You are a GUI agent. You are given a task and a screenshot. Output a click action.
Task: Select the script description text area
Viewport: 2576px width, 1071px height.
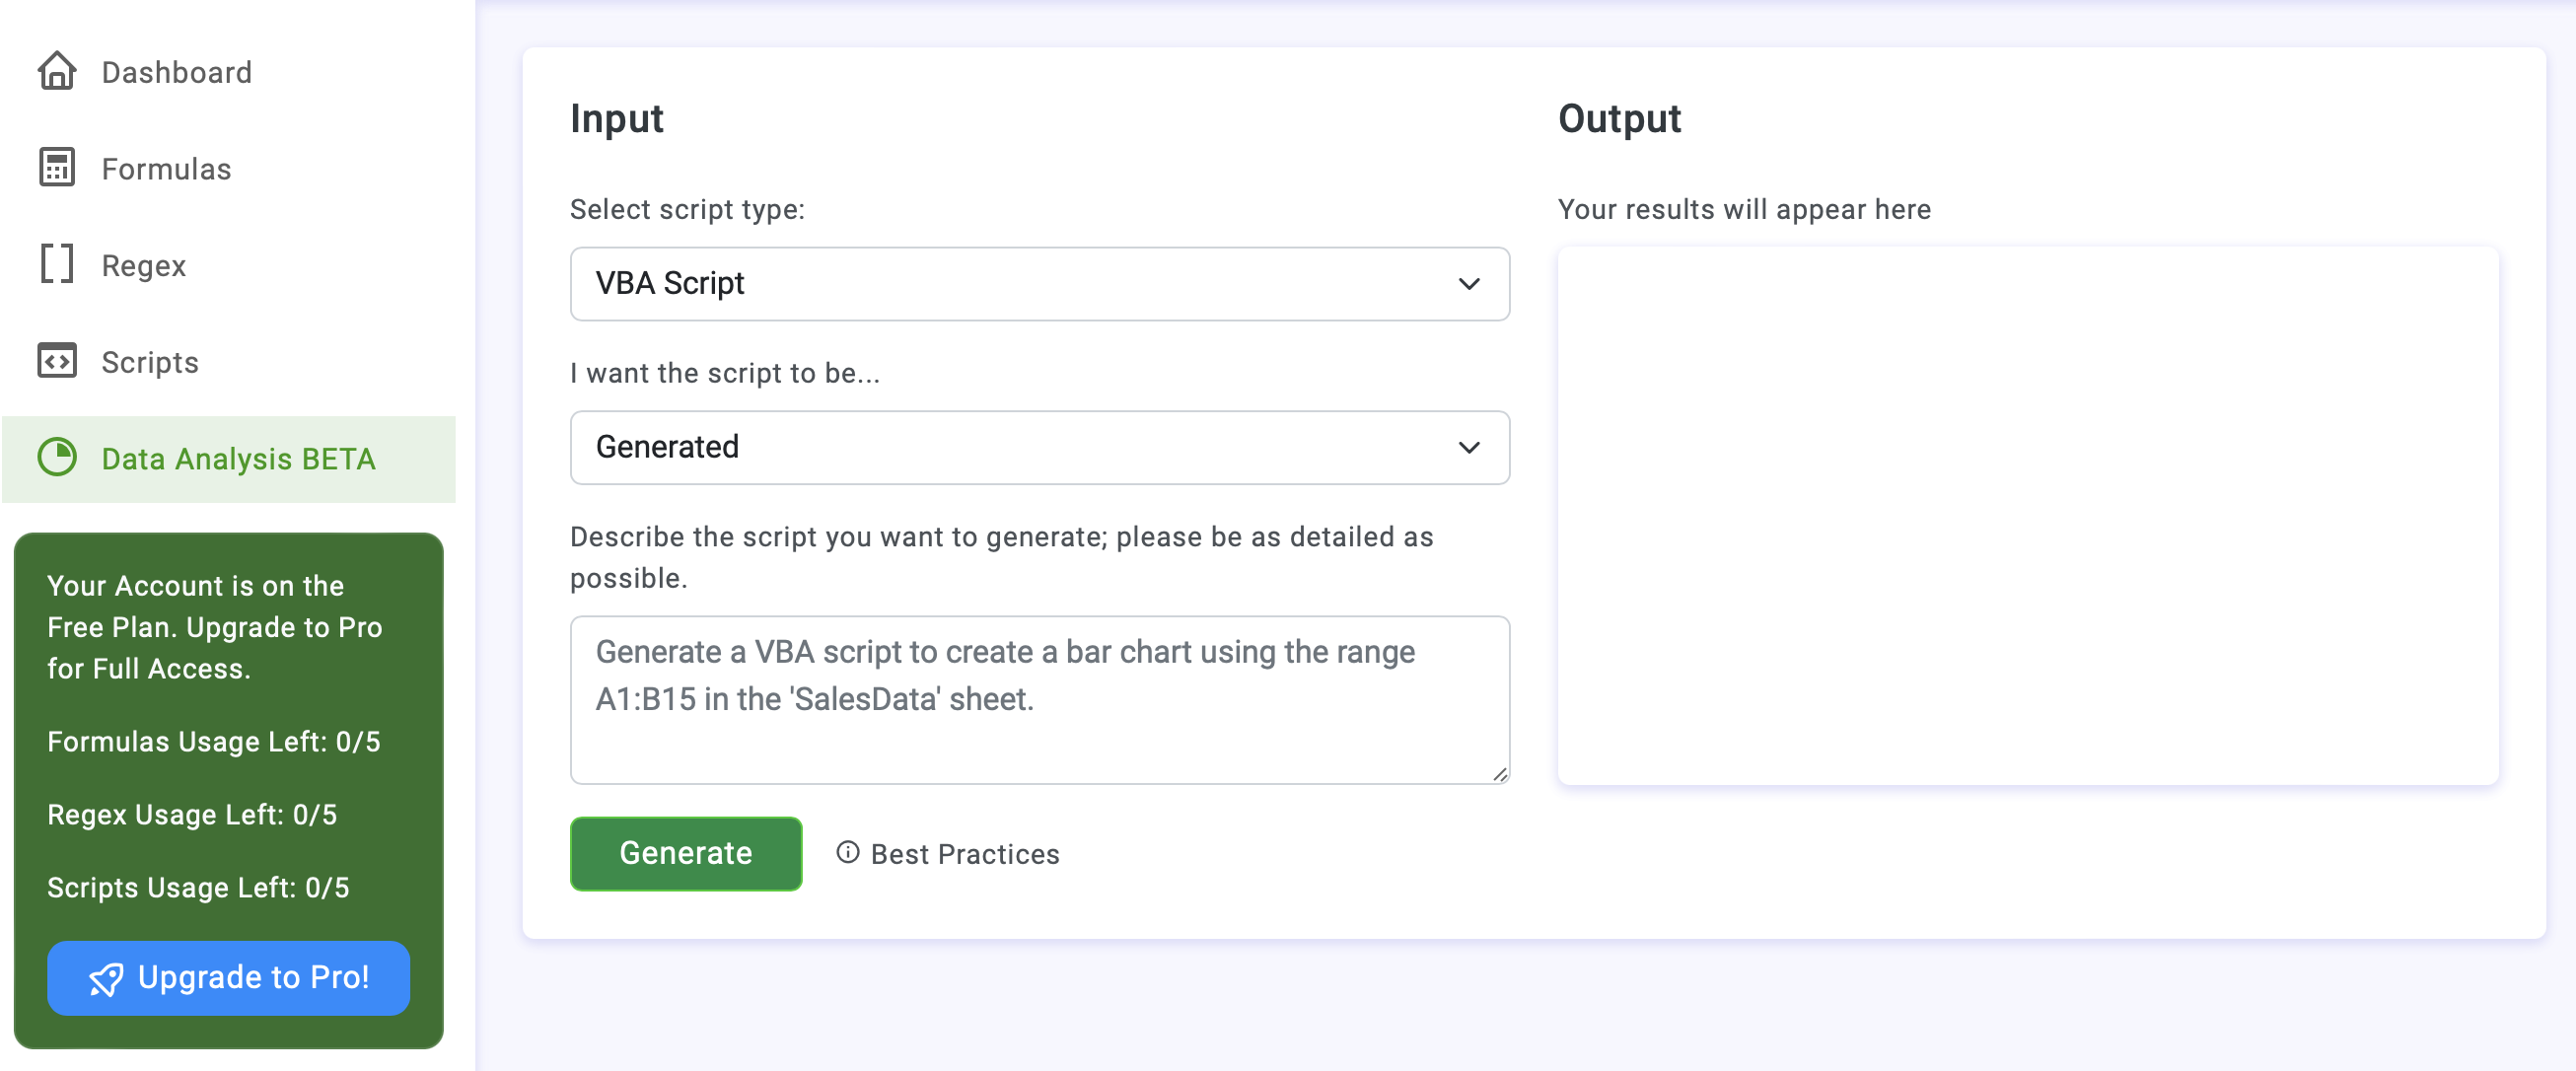(1039, 700)
